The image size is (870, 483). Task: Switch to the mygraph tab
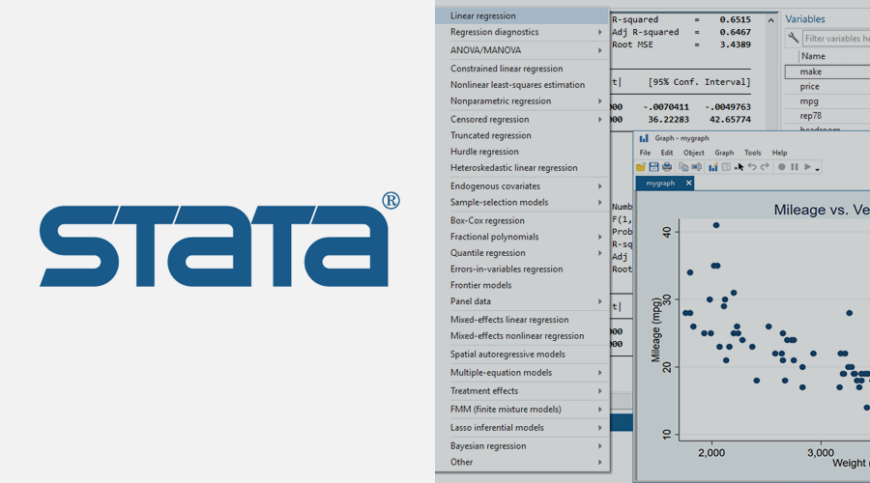(x=660, y=183)
